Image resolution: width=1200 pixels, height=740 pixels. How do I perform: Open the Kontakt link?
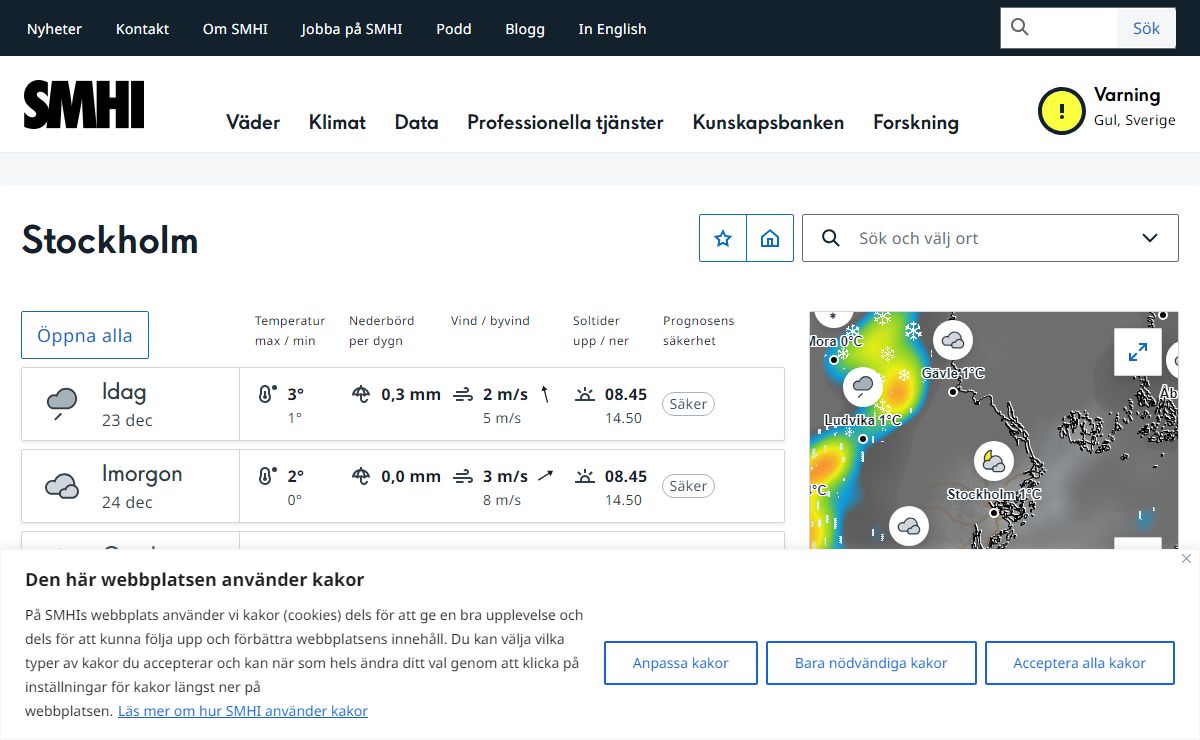click(x=142, y=28)
